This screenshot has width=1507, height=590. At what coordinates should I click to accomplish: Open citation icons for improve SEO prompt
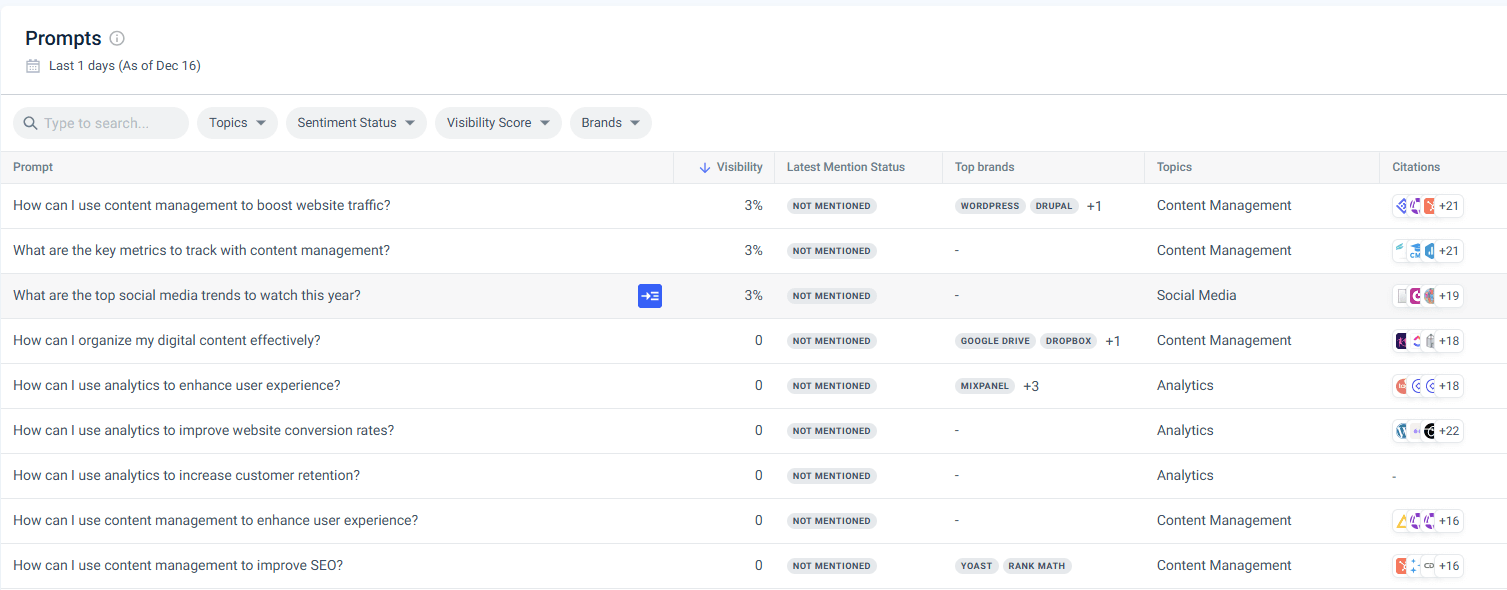[x=1427, y=566]
